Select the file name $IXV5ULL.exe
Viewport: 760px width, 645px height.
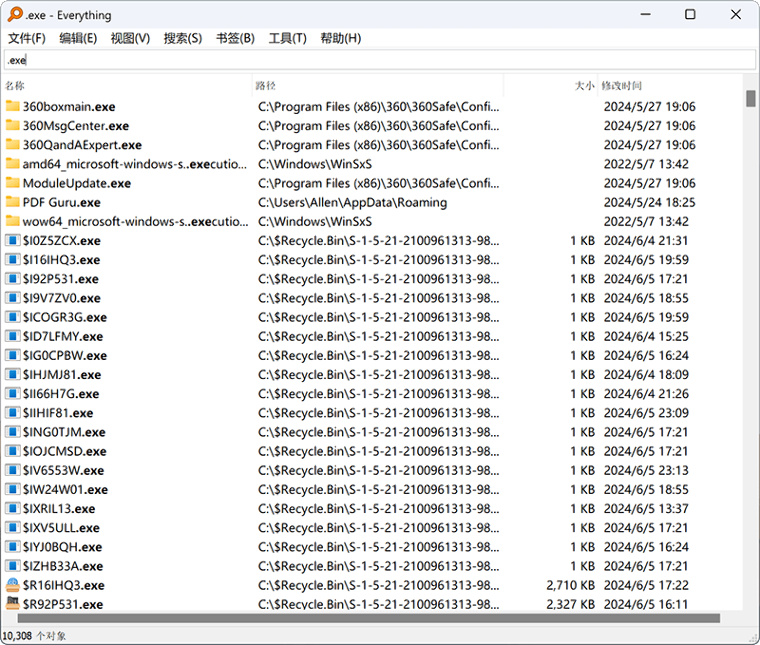pyautogui.click(x=61, y=527)
